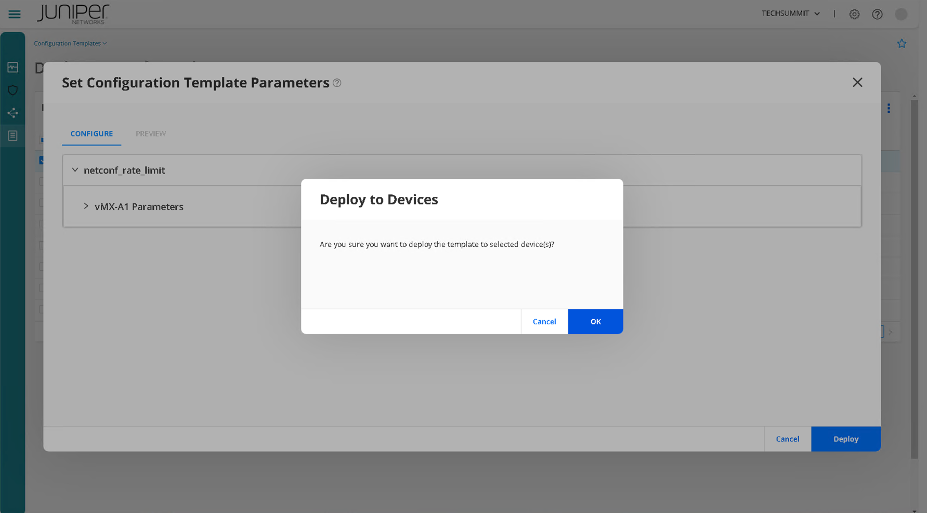Open the hamburger main menu
This screenshot has height=514, width=928.
[x=15, y=14]
